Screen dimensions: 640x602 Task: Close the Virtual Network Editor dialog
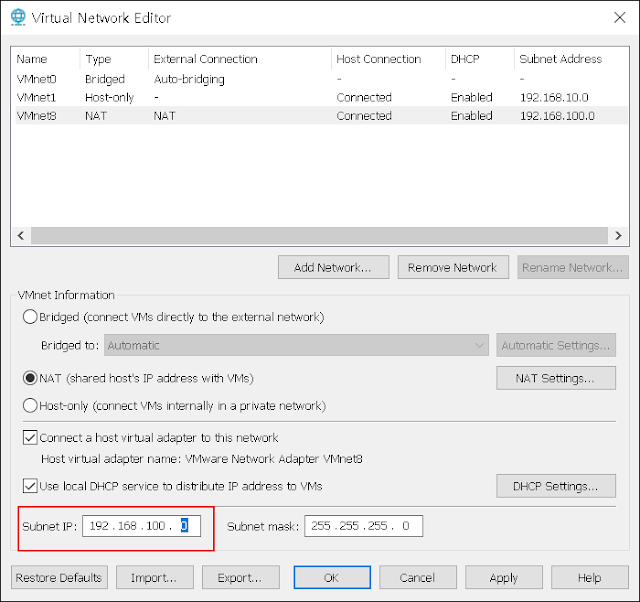(x=620, y=18)
